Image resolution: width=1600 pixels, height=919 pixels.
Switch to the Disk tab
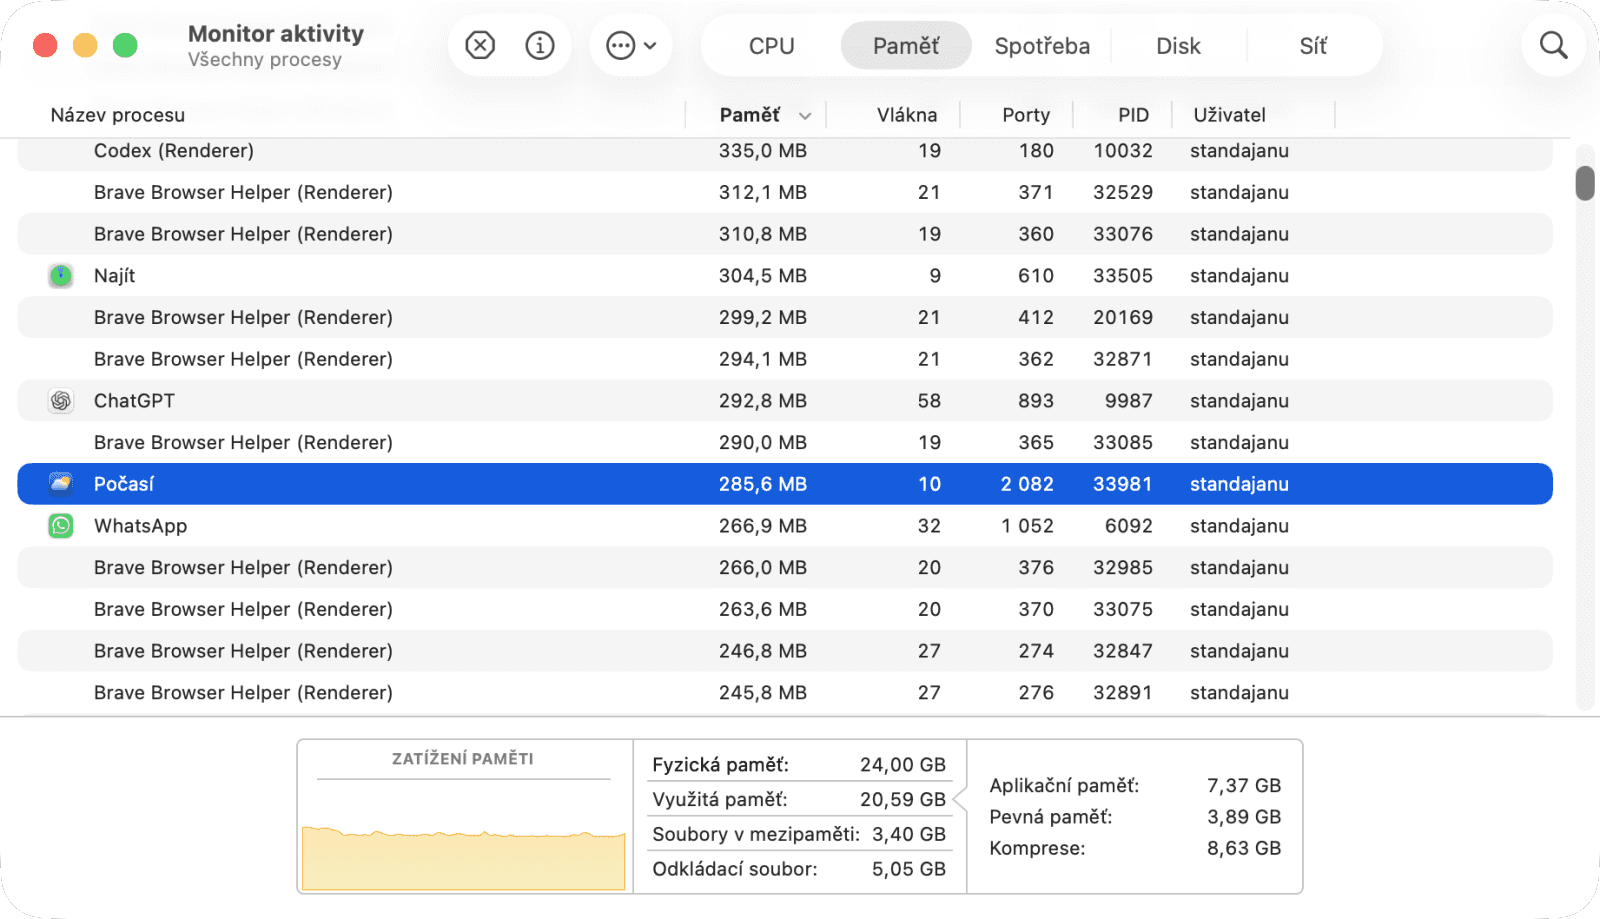[x=1178, y=46]
